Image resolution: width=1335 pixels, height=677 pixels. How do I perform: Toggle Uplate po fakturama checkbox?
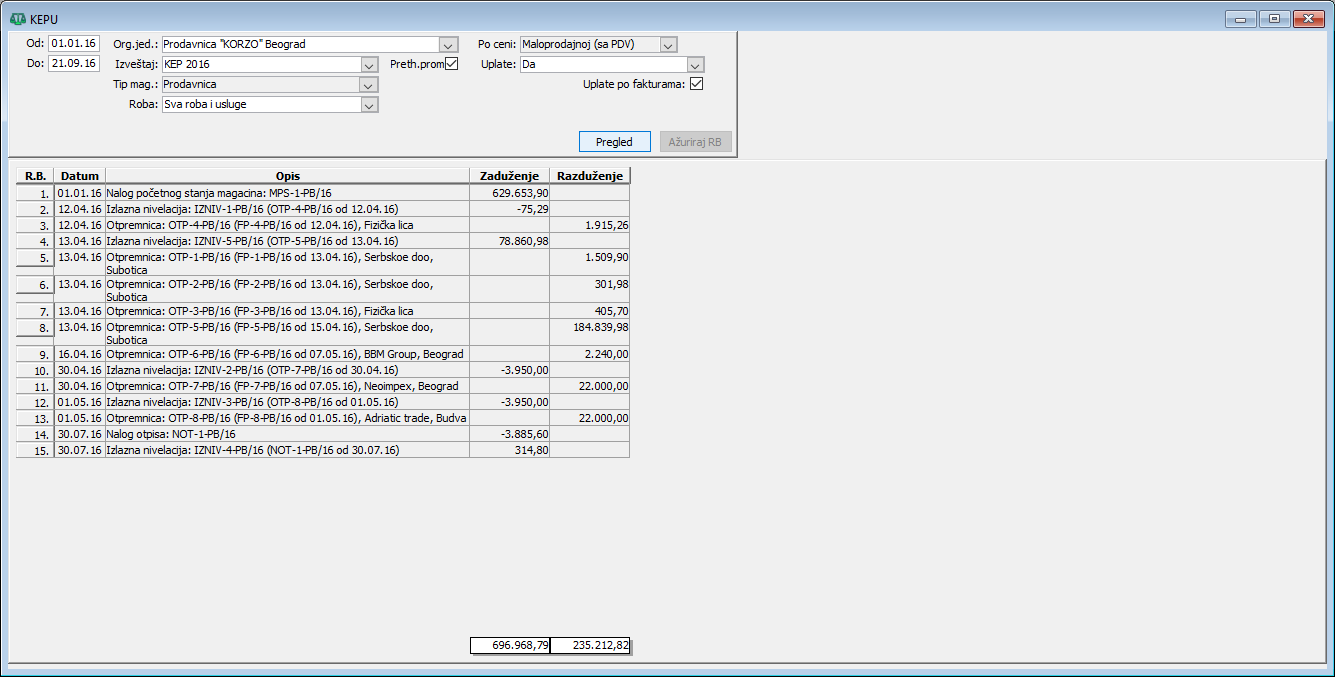point(697,84)
